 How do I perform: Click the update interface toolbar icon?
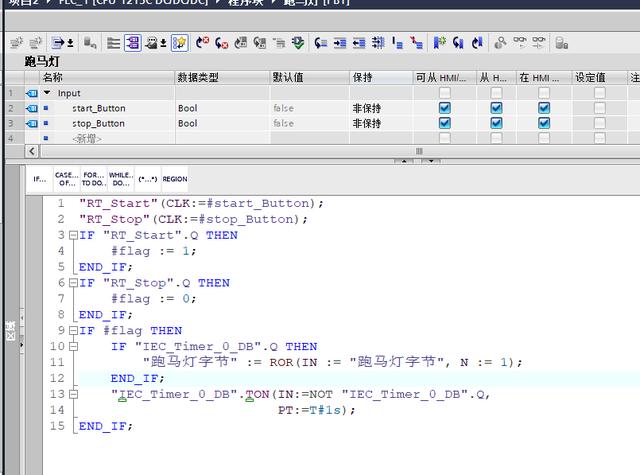(x=58, y=43)
